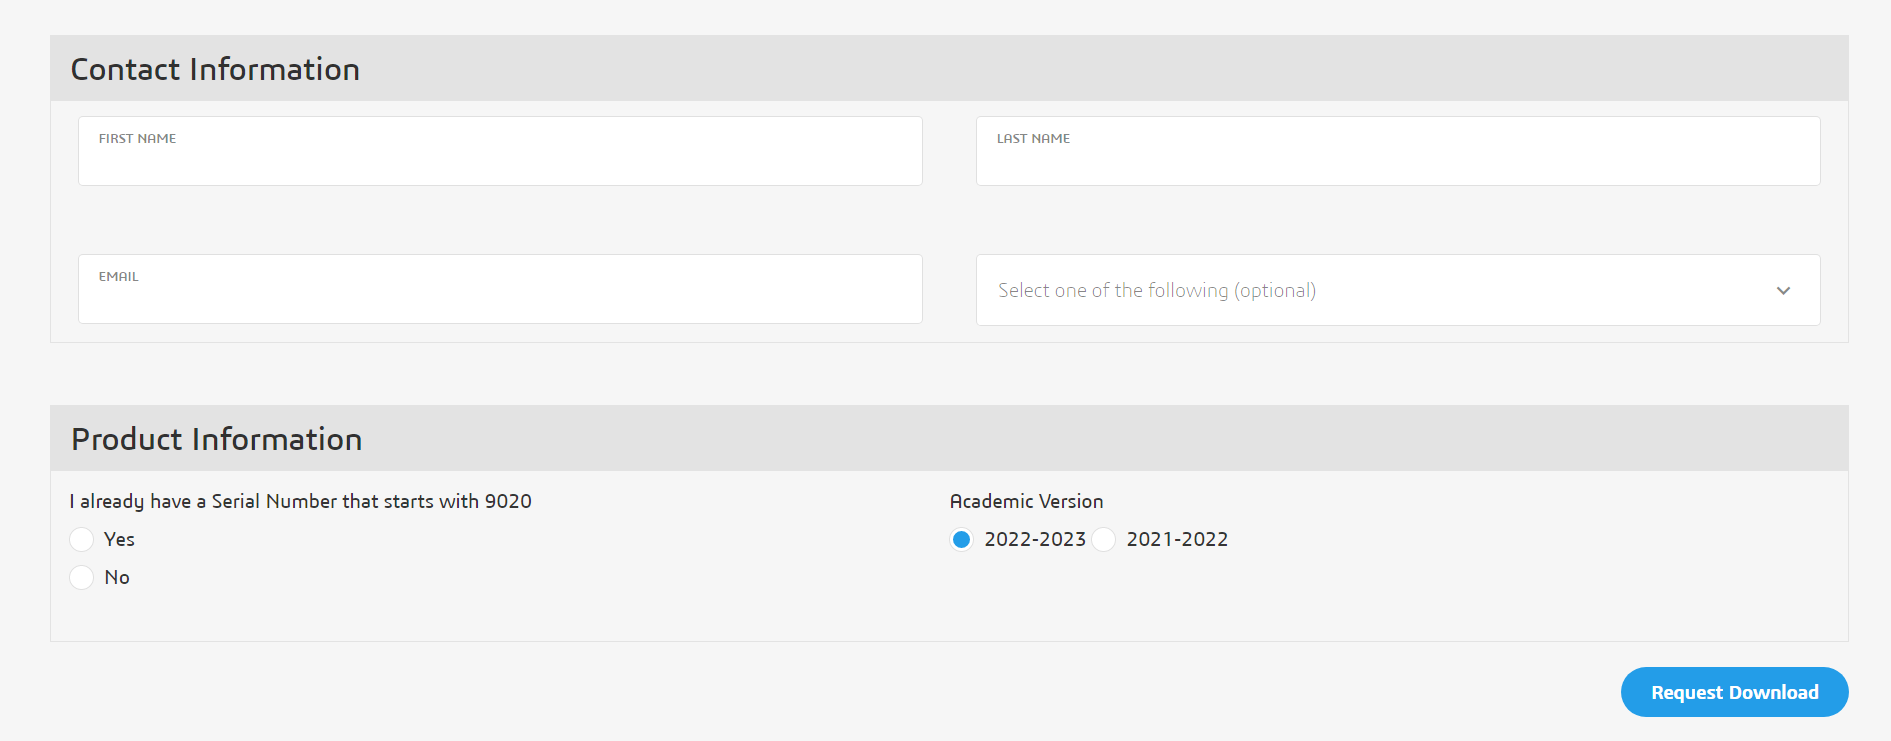Click the LAST NAME field label
This screenshot has height=741, width=1891.
1033,139
